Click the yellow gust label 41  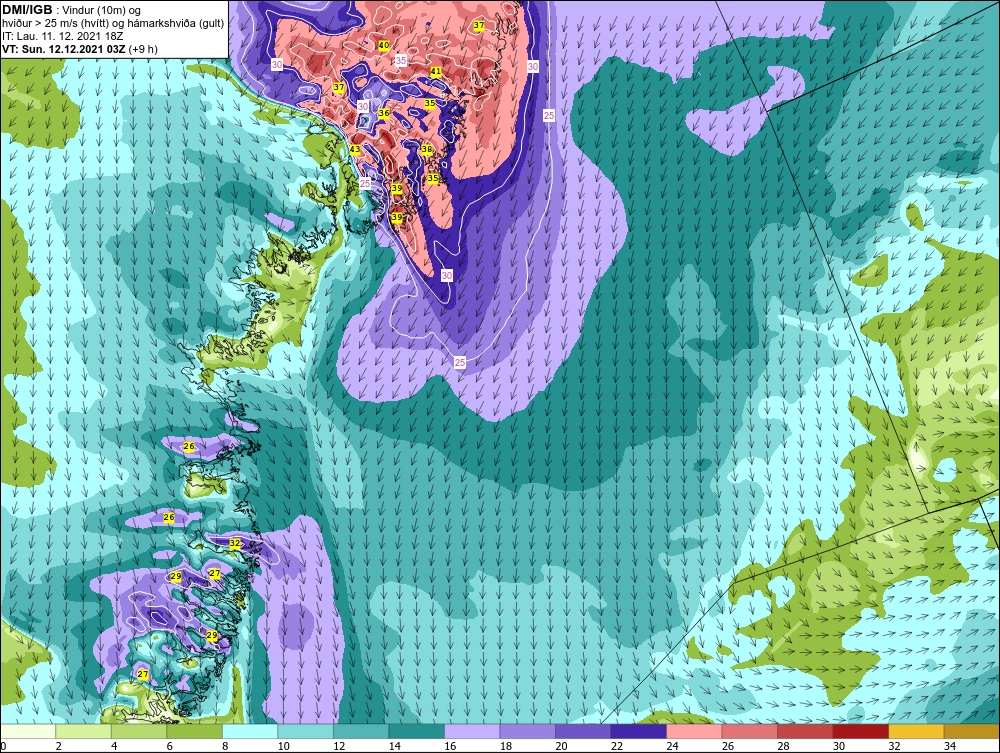(x=436, y=71)
